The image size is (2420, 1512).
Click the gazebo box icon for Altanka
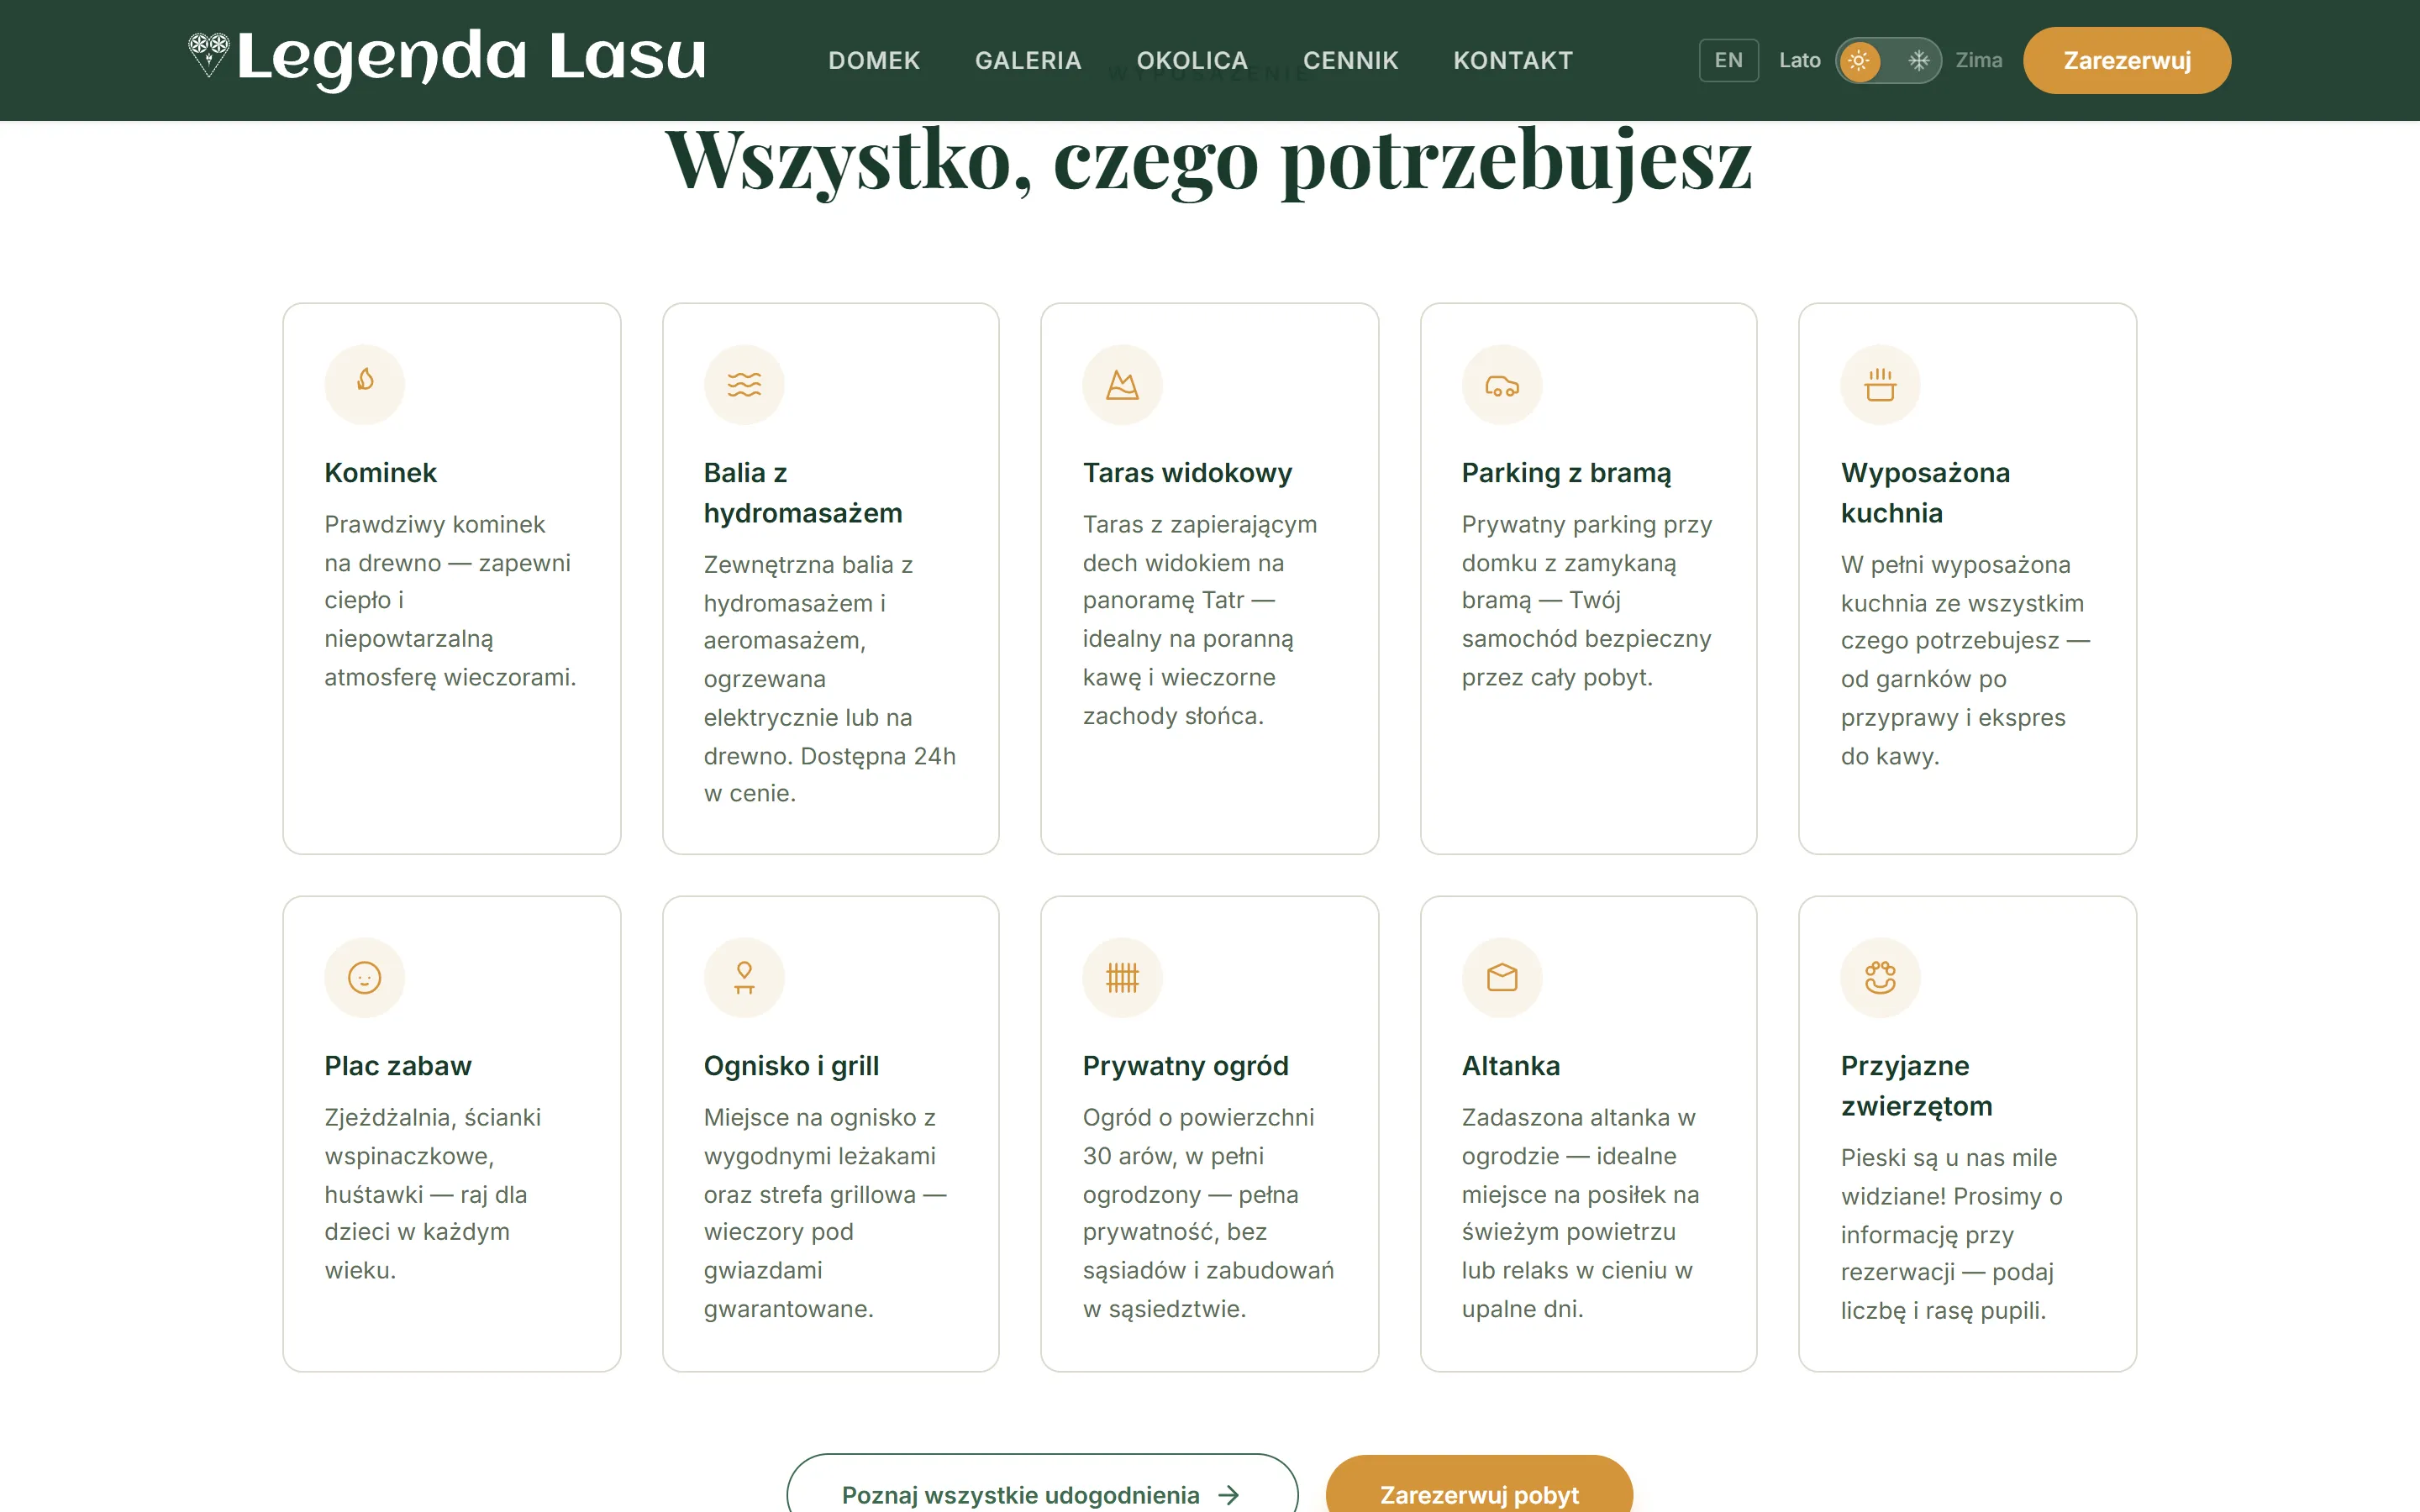click(x=1501, y=977)
